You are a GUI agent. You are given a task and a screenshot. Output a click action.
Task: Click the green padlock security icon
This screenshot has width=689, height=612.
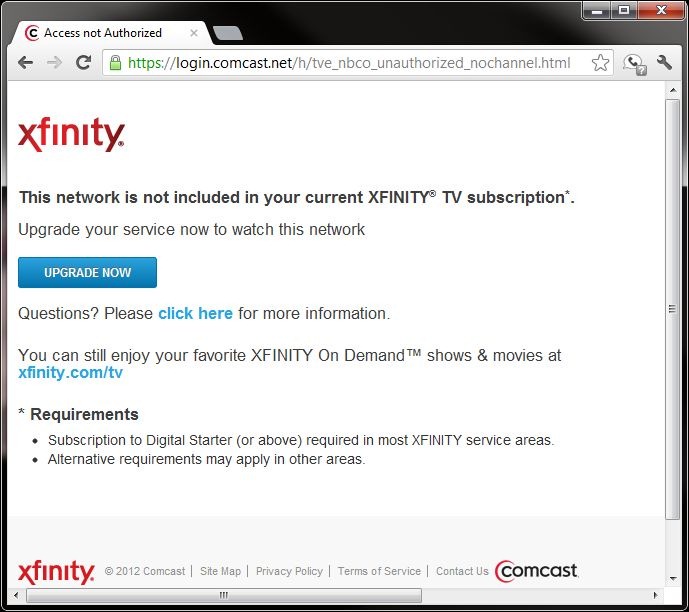coord(115,63)
